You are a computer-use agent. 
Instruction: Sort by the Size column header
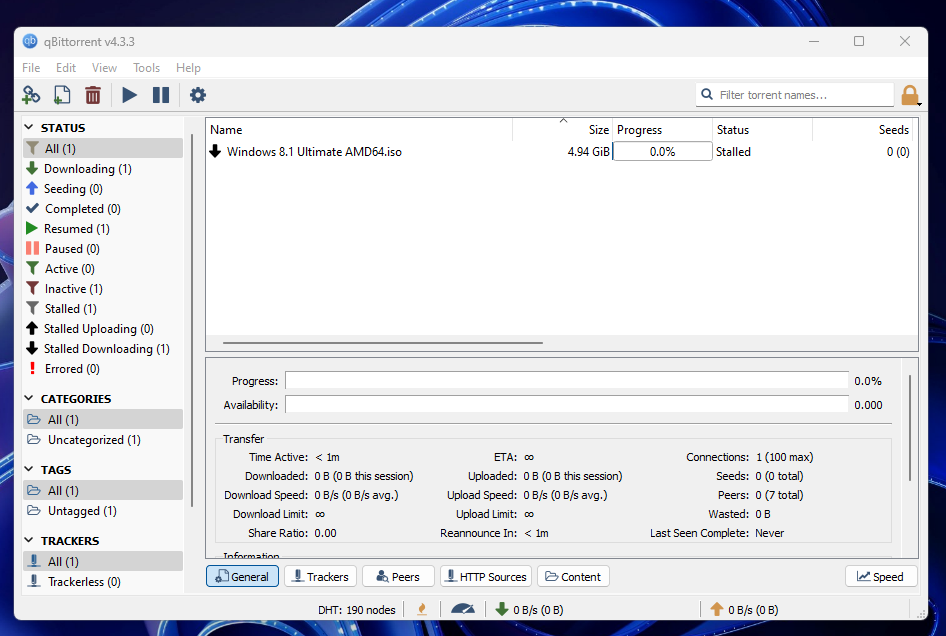[562, 129]
